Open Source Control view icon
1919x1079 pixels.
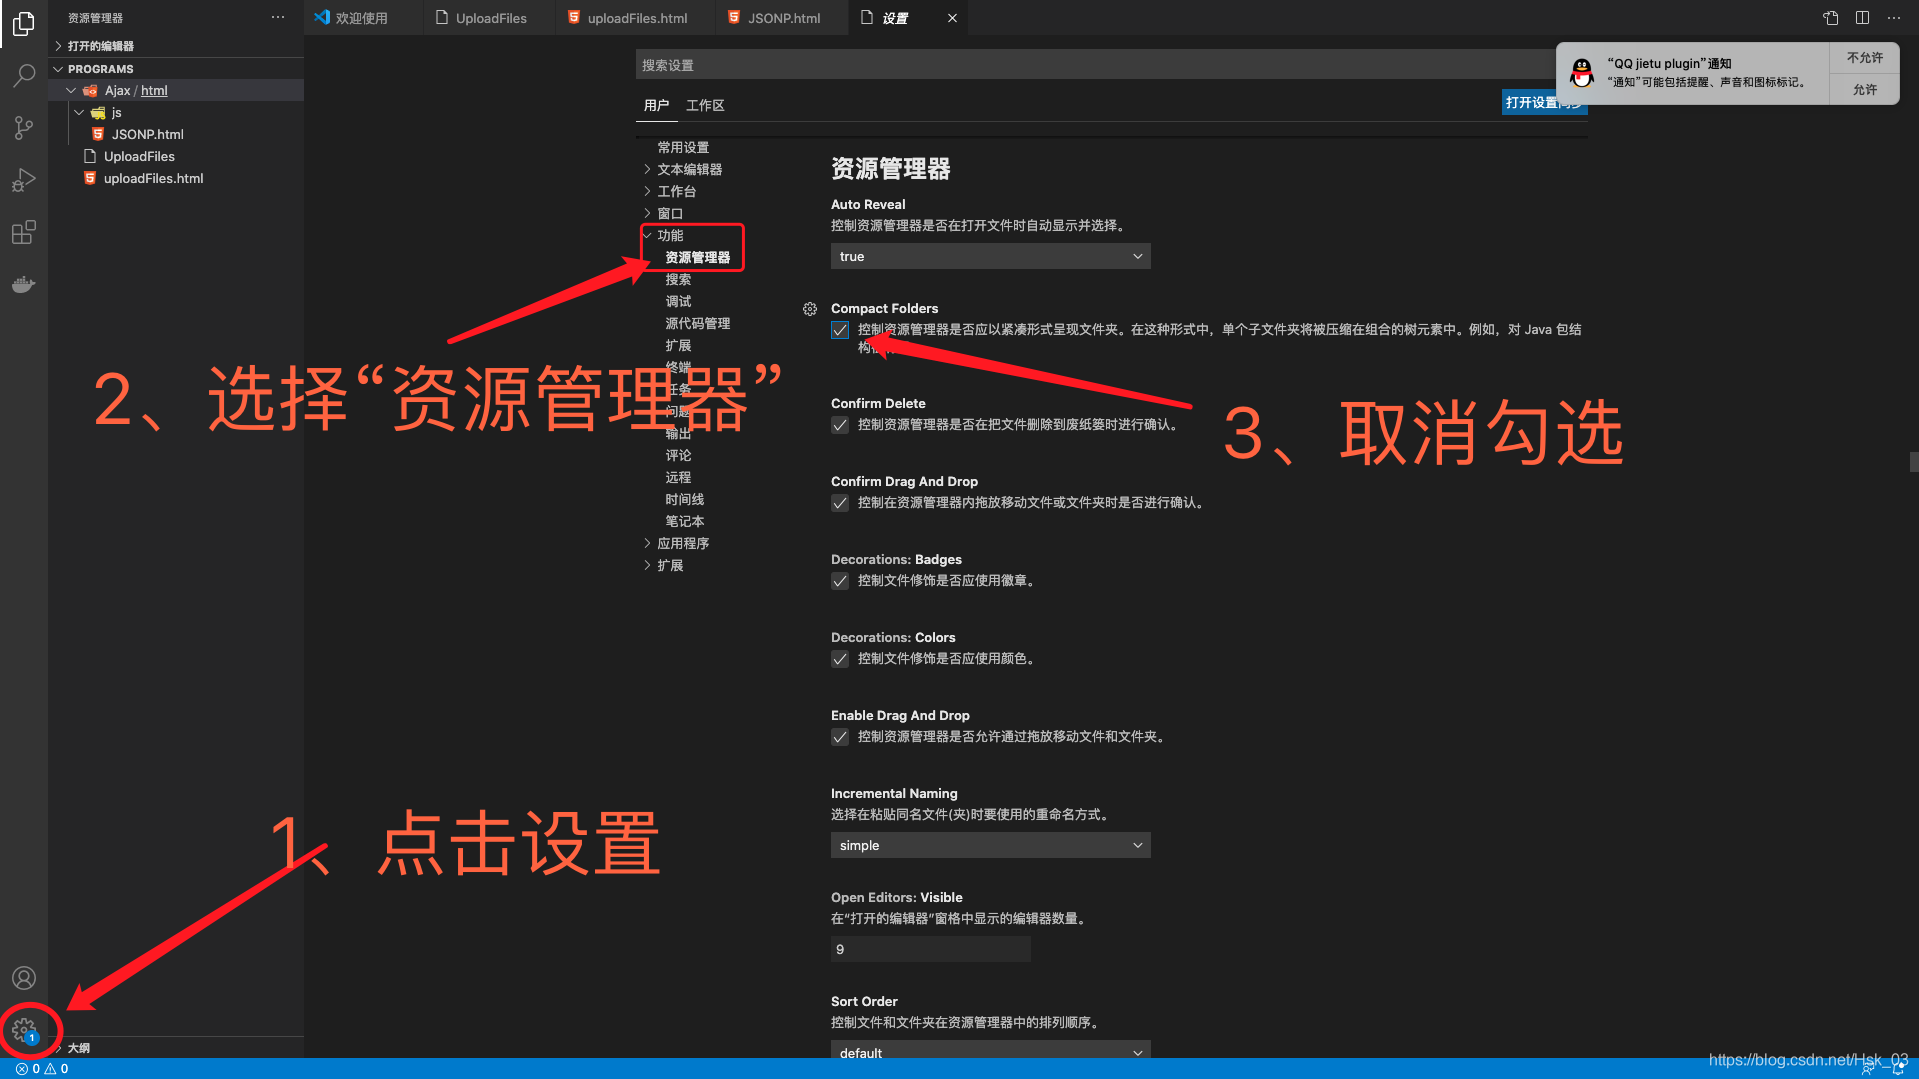coord(24,128)
